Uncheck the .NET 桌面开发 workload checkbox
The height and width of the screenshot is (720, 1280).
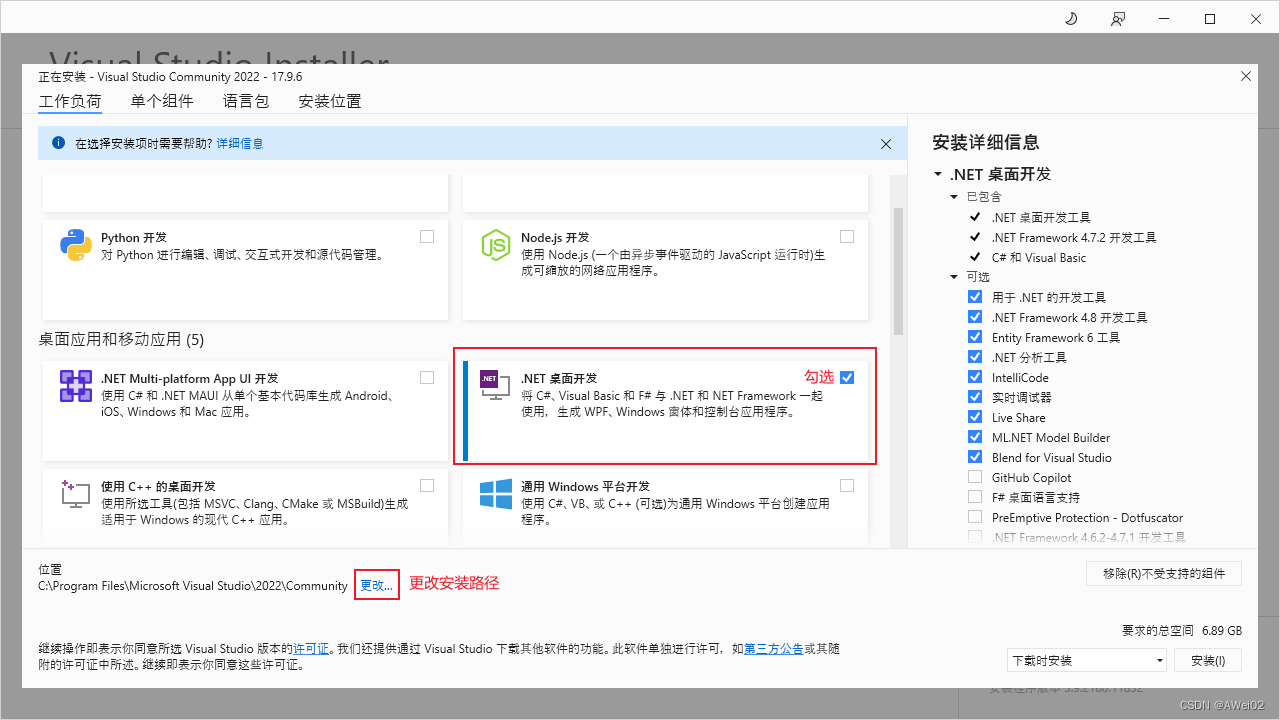click(x=847, y=377)
